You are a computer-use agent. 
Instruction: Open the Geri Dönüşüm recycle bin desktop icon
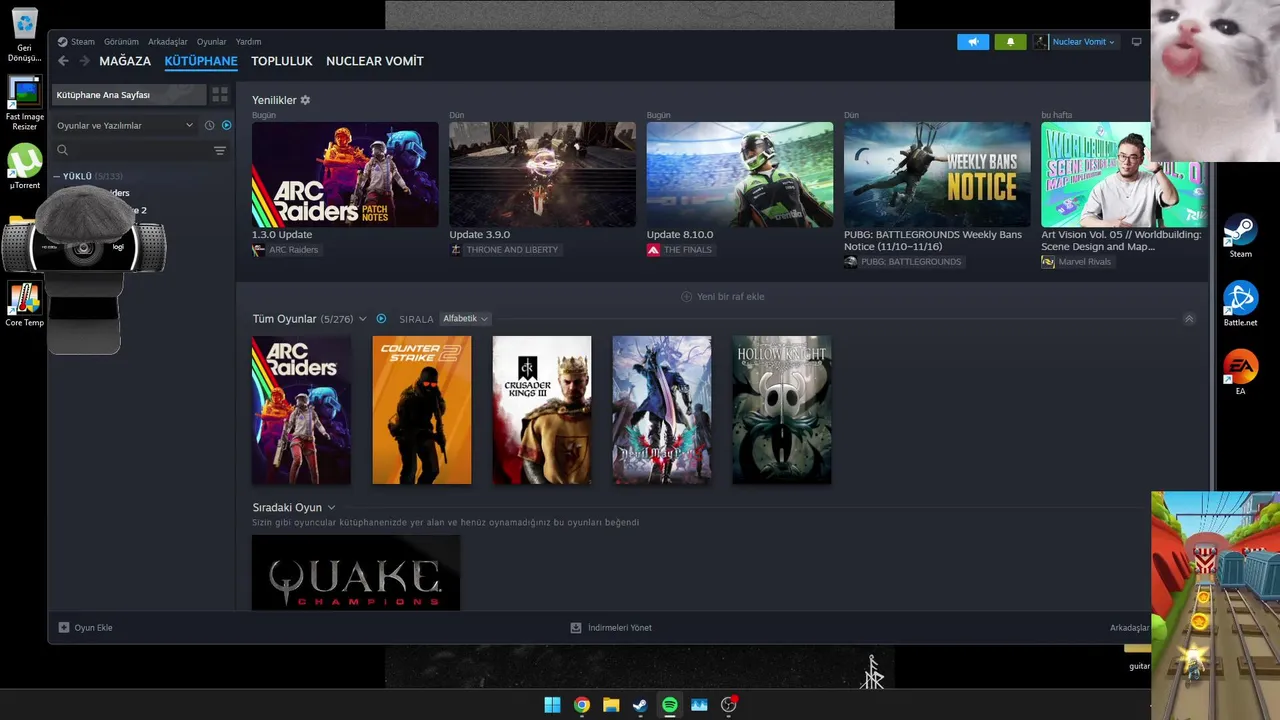(24, 36)
